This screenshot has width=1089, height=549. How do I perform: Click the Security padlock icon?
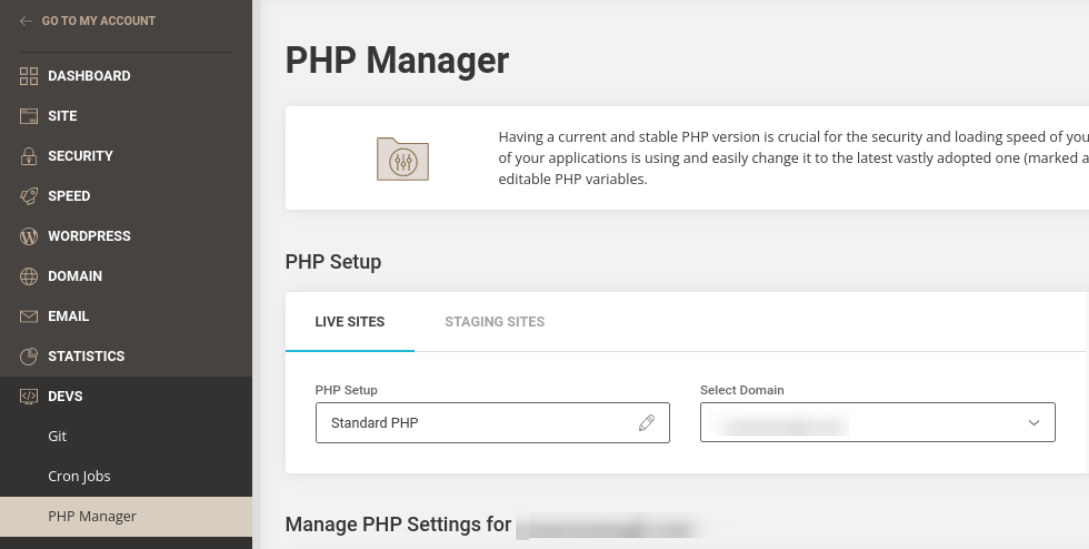tap(29, 156)
